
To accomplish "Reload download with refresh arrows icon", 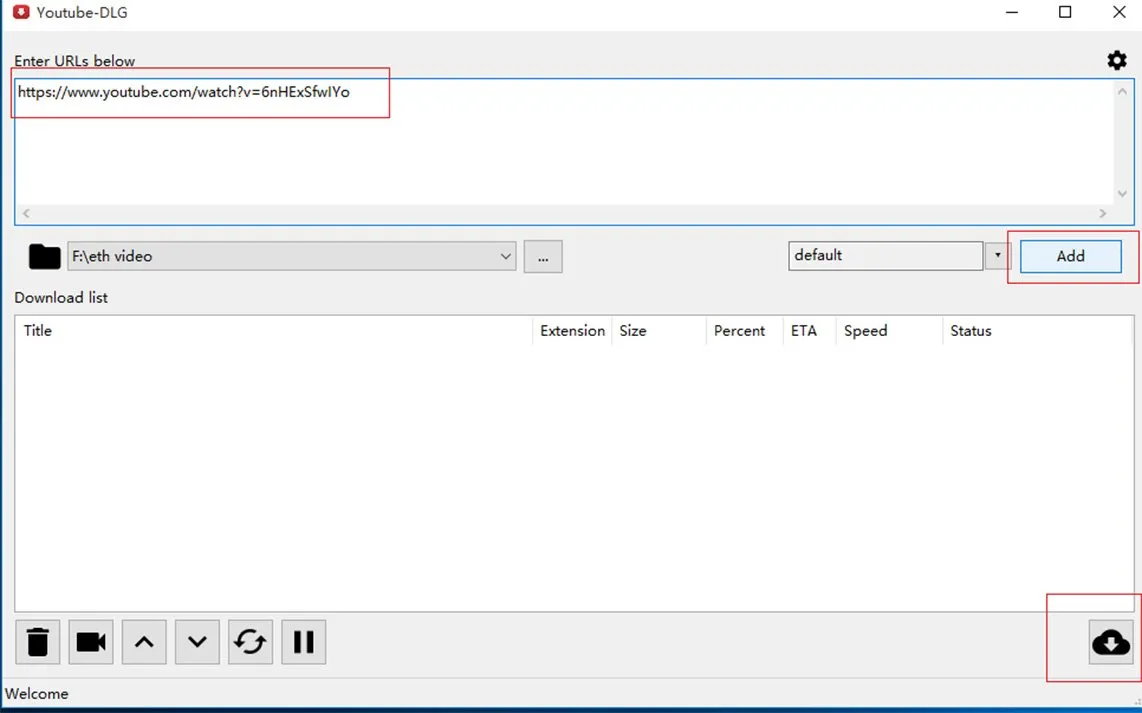I will pos(251,642).
